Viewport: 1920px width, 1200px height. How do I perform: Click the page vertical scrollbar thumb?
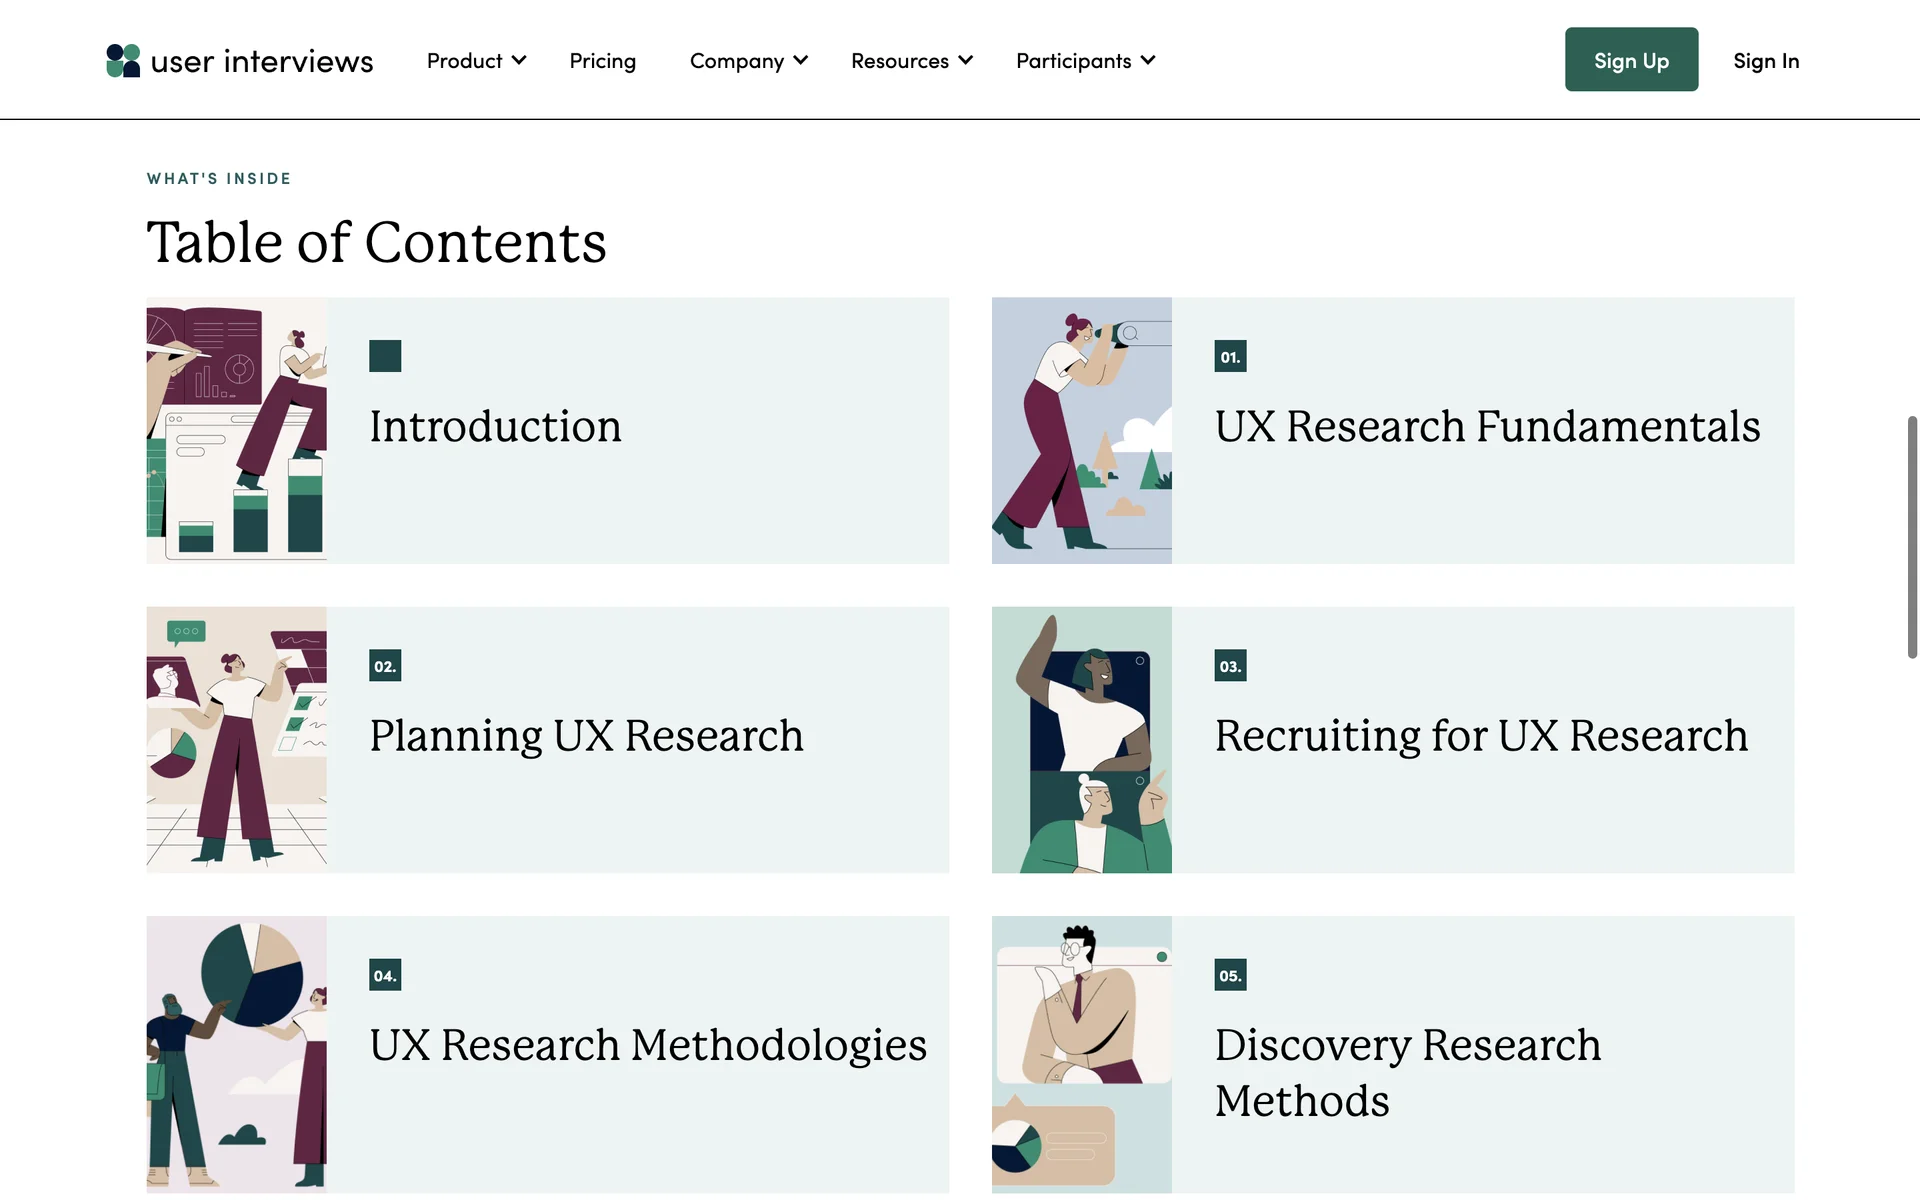point(1912,537)
